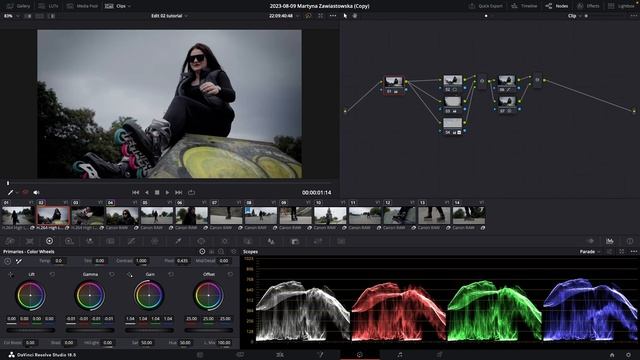Reset the Gamma color wheel

(111, 275)
